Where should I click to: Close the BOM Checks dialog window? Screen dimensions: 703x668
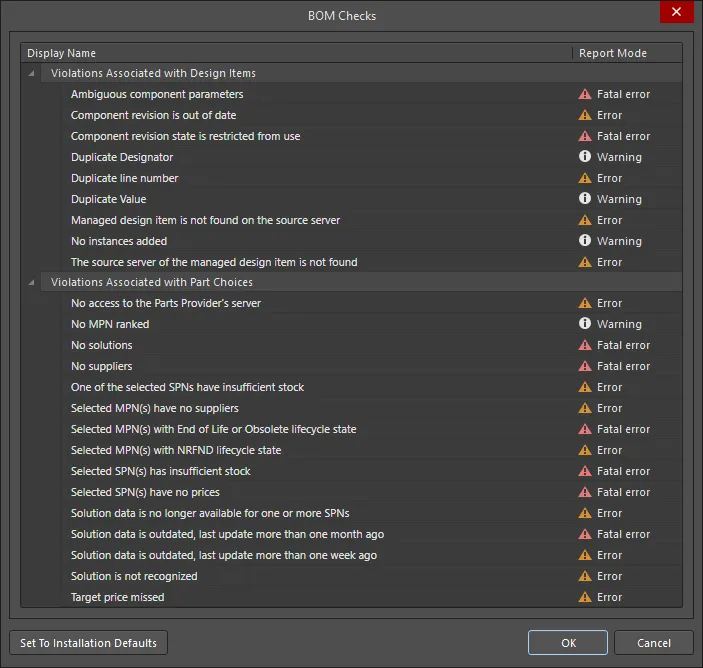coord(677,12)
